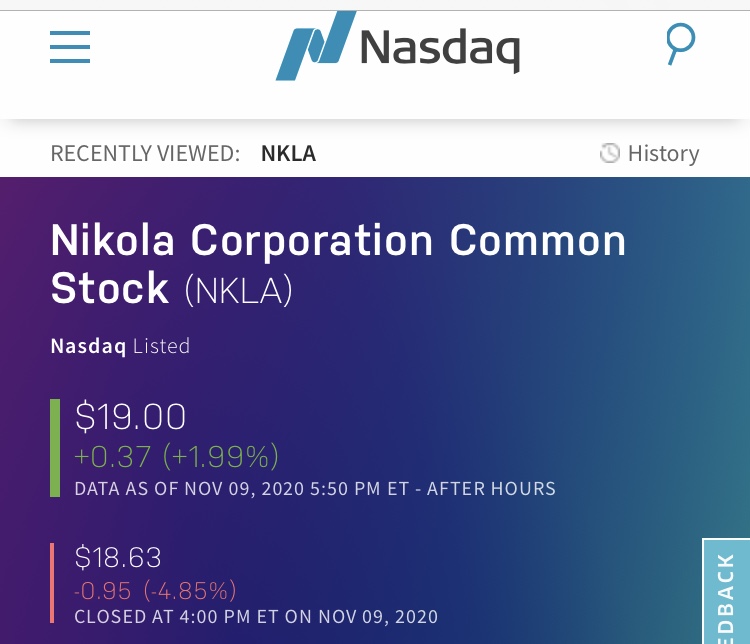Click the Recently Viewed label
Screen dimensions: 750x644
click(x=145, y=153)
